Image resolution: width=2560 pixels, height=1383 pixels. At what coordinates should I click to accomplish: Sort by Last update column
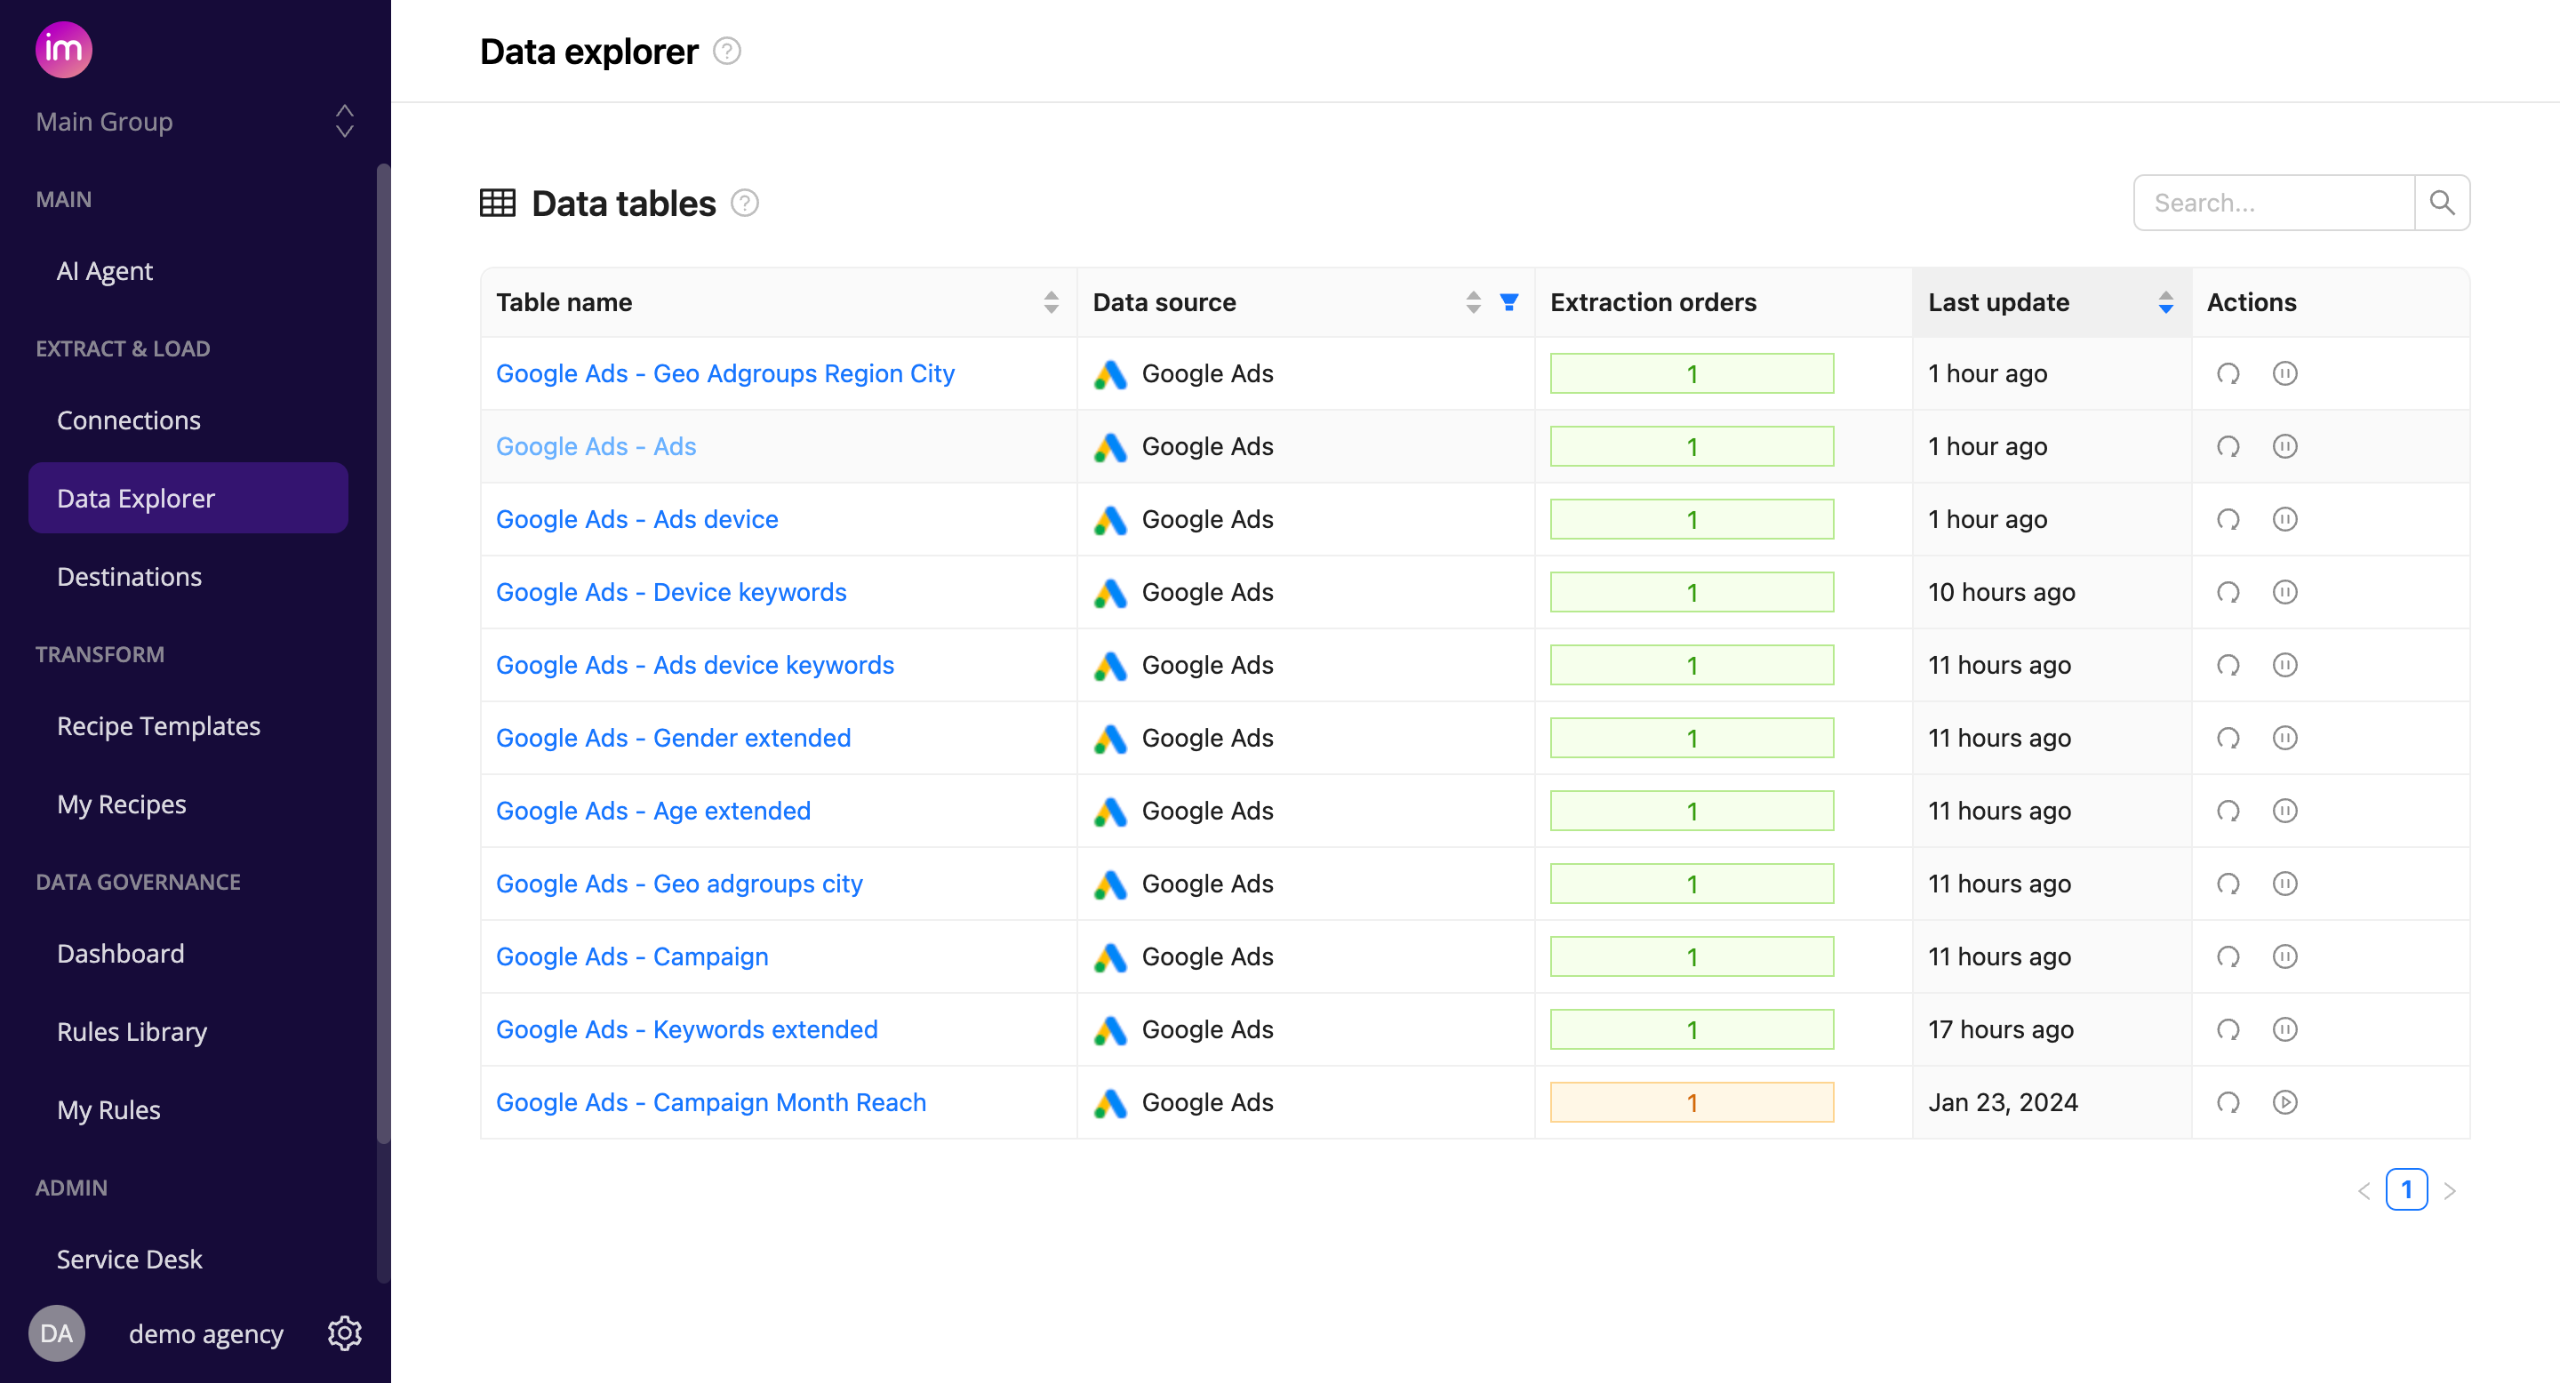pos(2165,302)
